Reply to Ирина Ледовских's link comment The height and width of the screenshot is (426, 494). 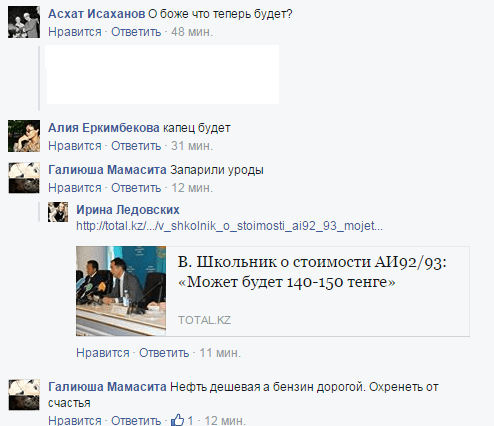[164, 353]
